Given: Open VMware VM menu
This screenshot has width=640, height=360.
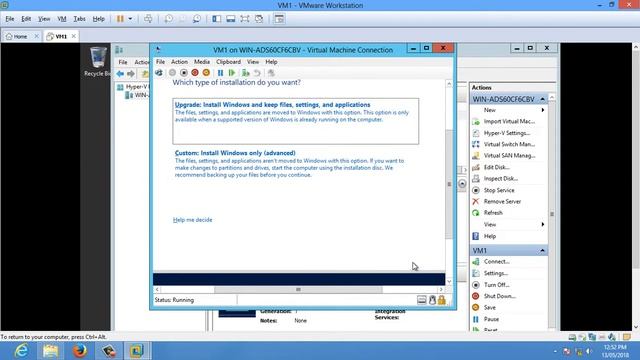Looking at the screenshot, I should point(62,19).
